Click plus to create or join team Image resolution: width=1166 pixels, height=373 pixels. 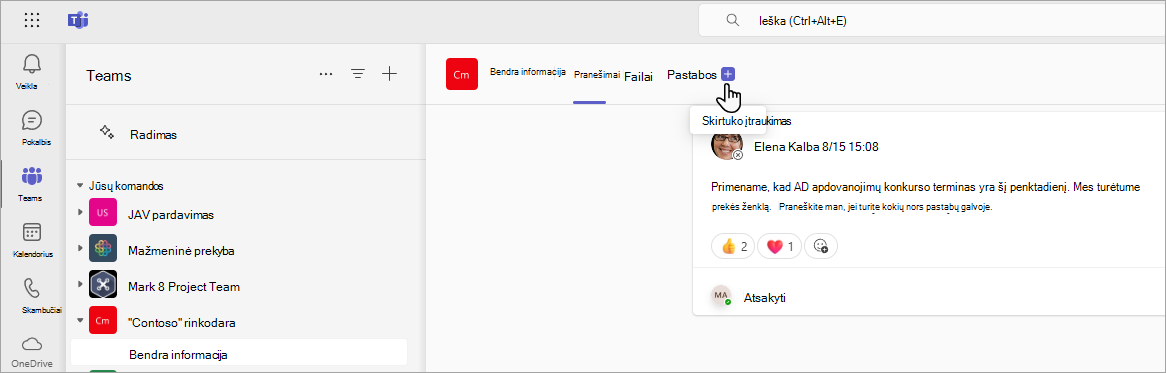click(x=390, y=74)
